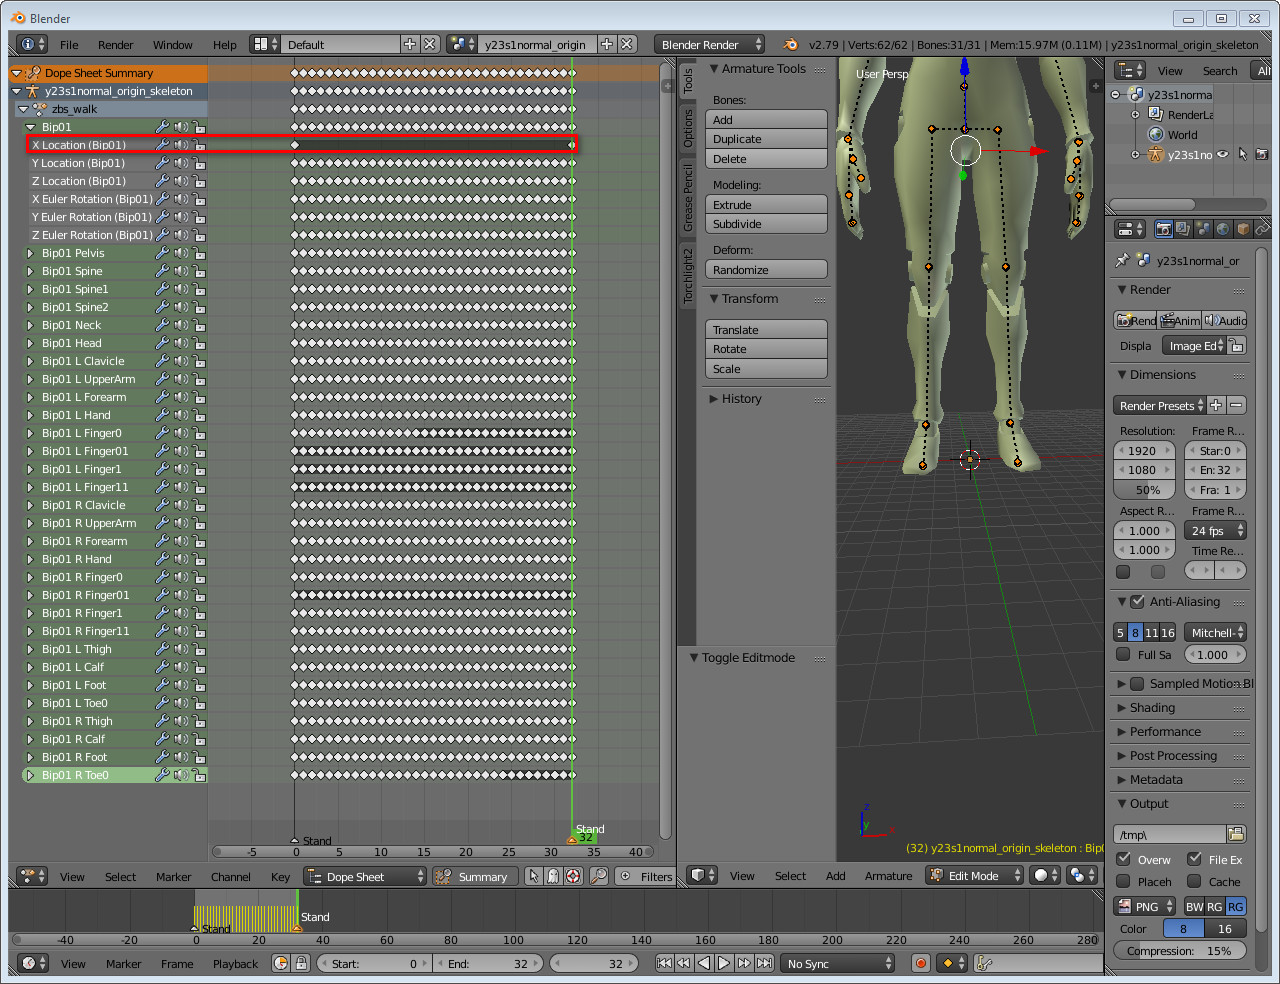Open the Render menu in top bar
Screen dimensions: 1280x984
click(115, 45)
